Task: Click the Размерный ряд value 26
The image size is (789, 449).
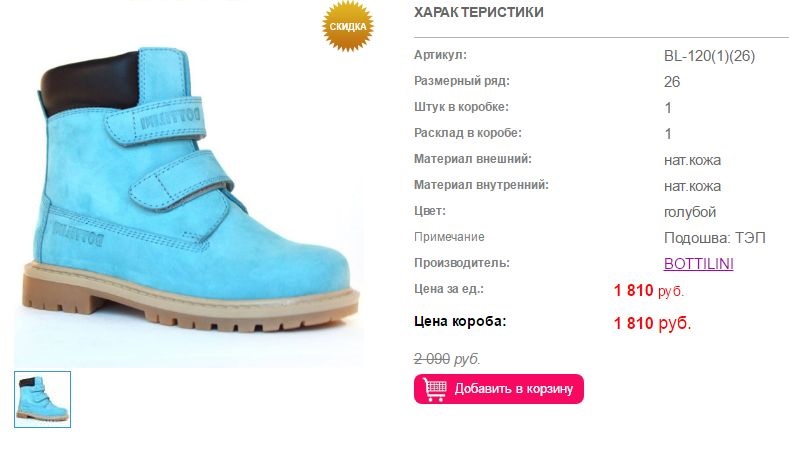Action: 672,82
